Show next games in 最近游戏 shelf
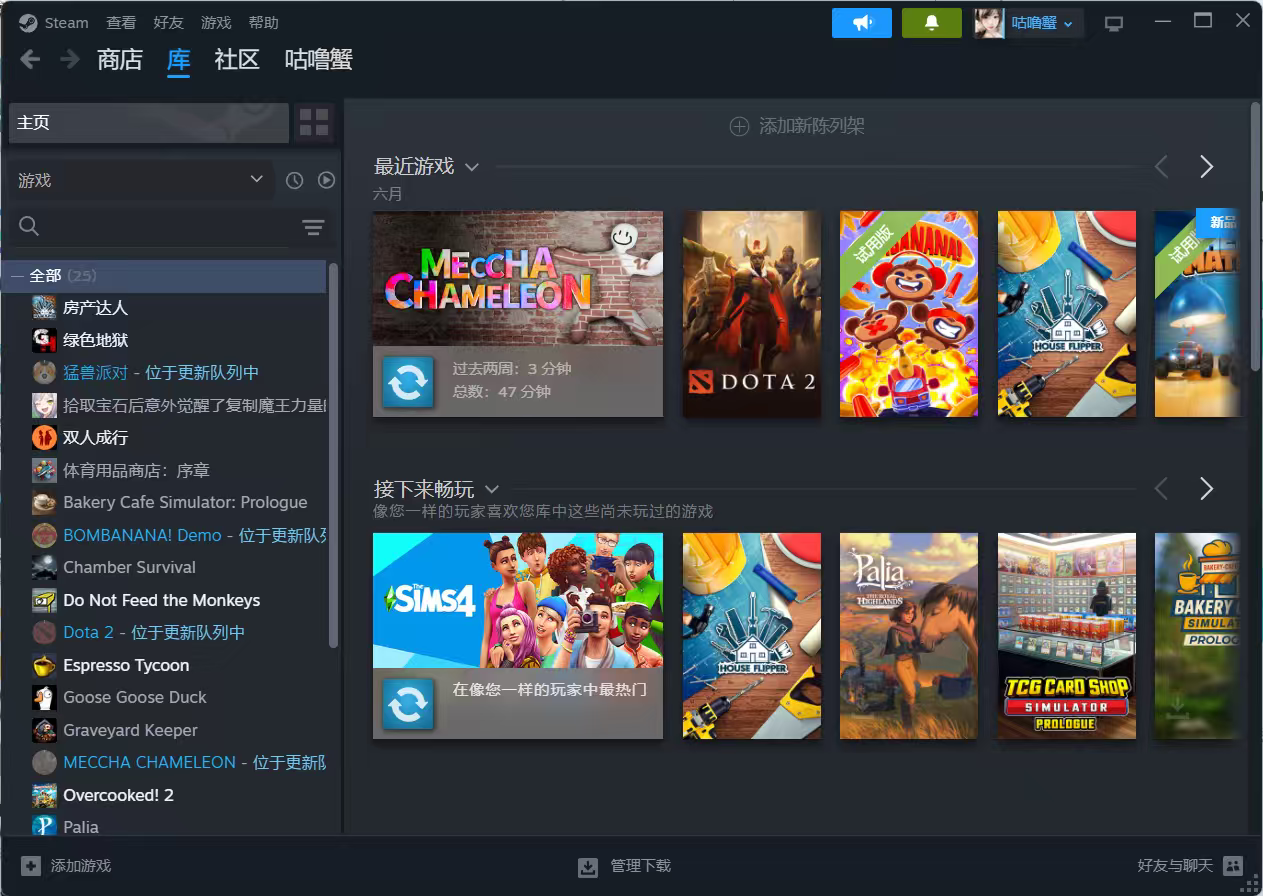Image resolution: width=1263 pixels, height=896 pixels. coord(1206,167)
